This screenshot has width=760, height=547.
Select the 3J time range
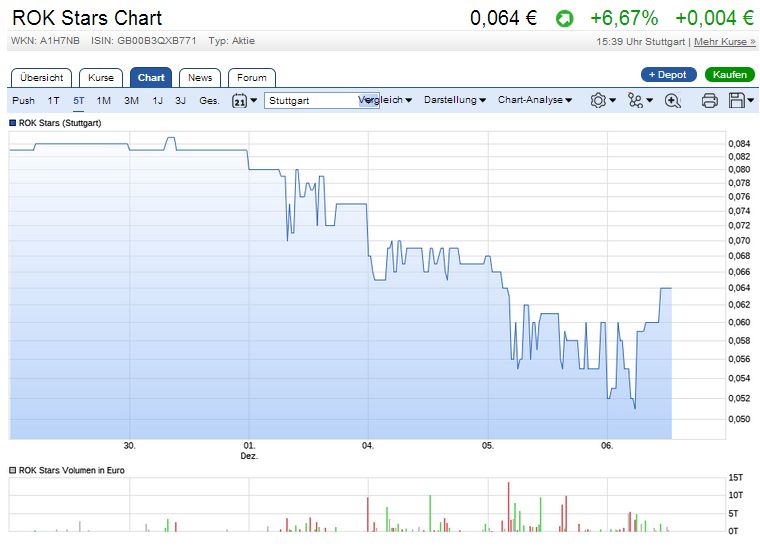(x=180, y=100)
